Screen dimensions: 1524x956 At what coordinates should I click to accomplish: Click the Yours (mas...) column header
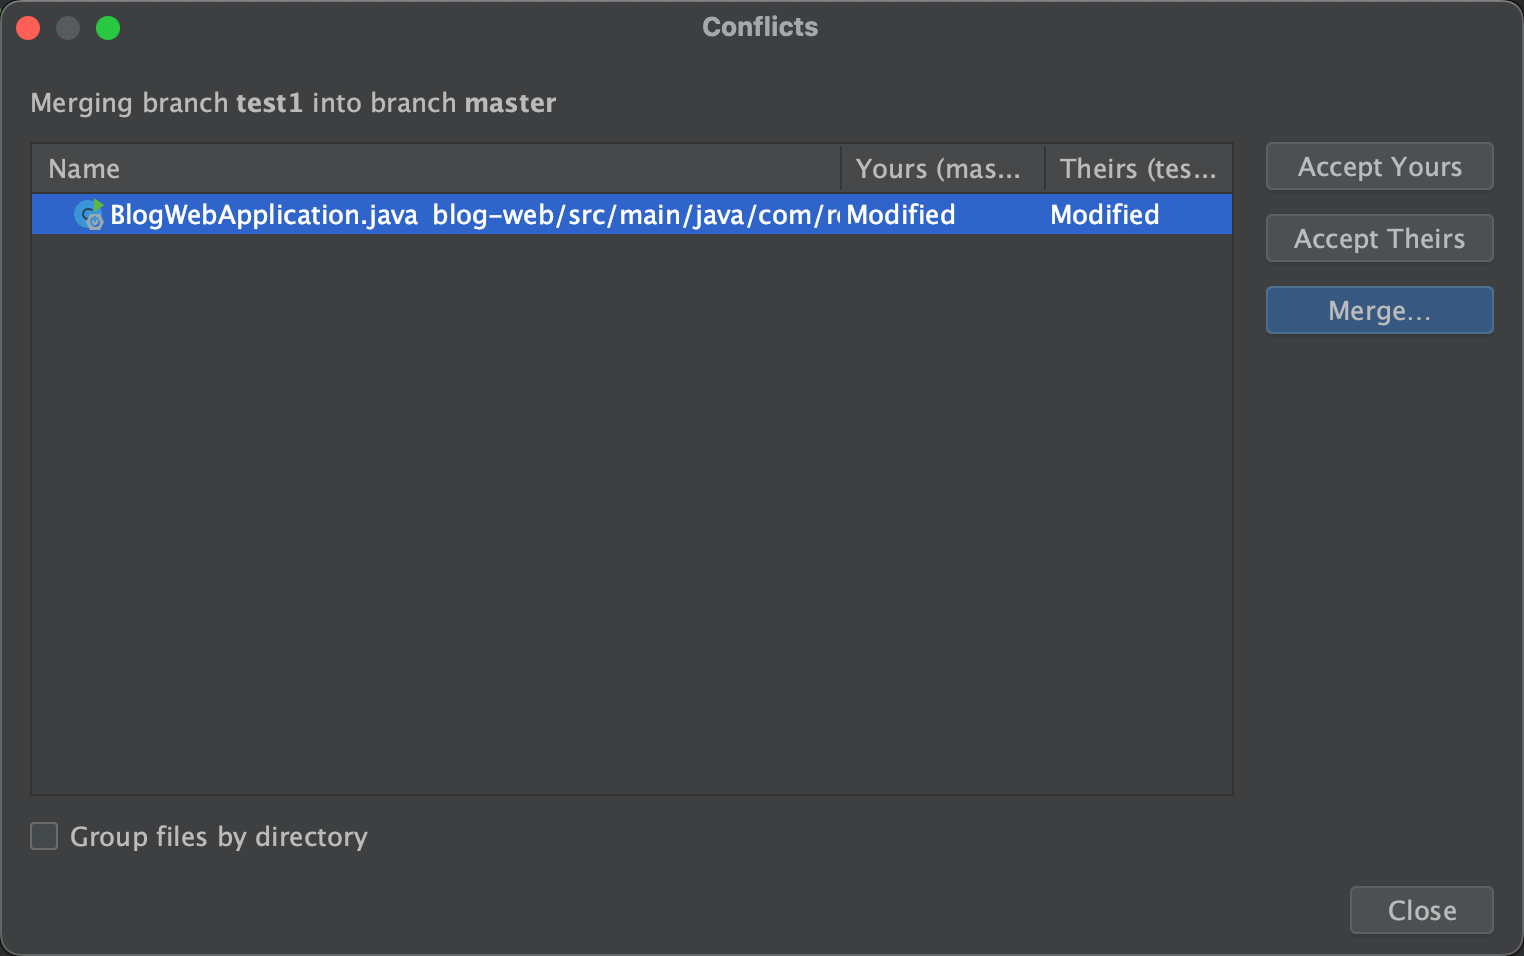[938, 169]
